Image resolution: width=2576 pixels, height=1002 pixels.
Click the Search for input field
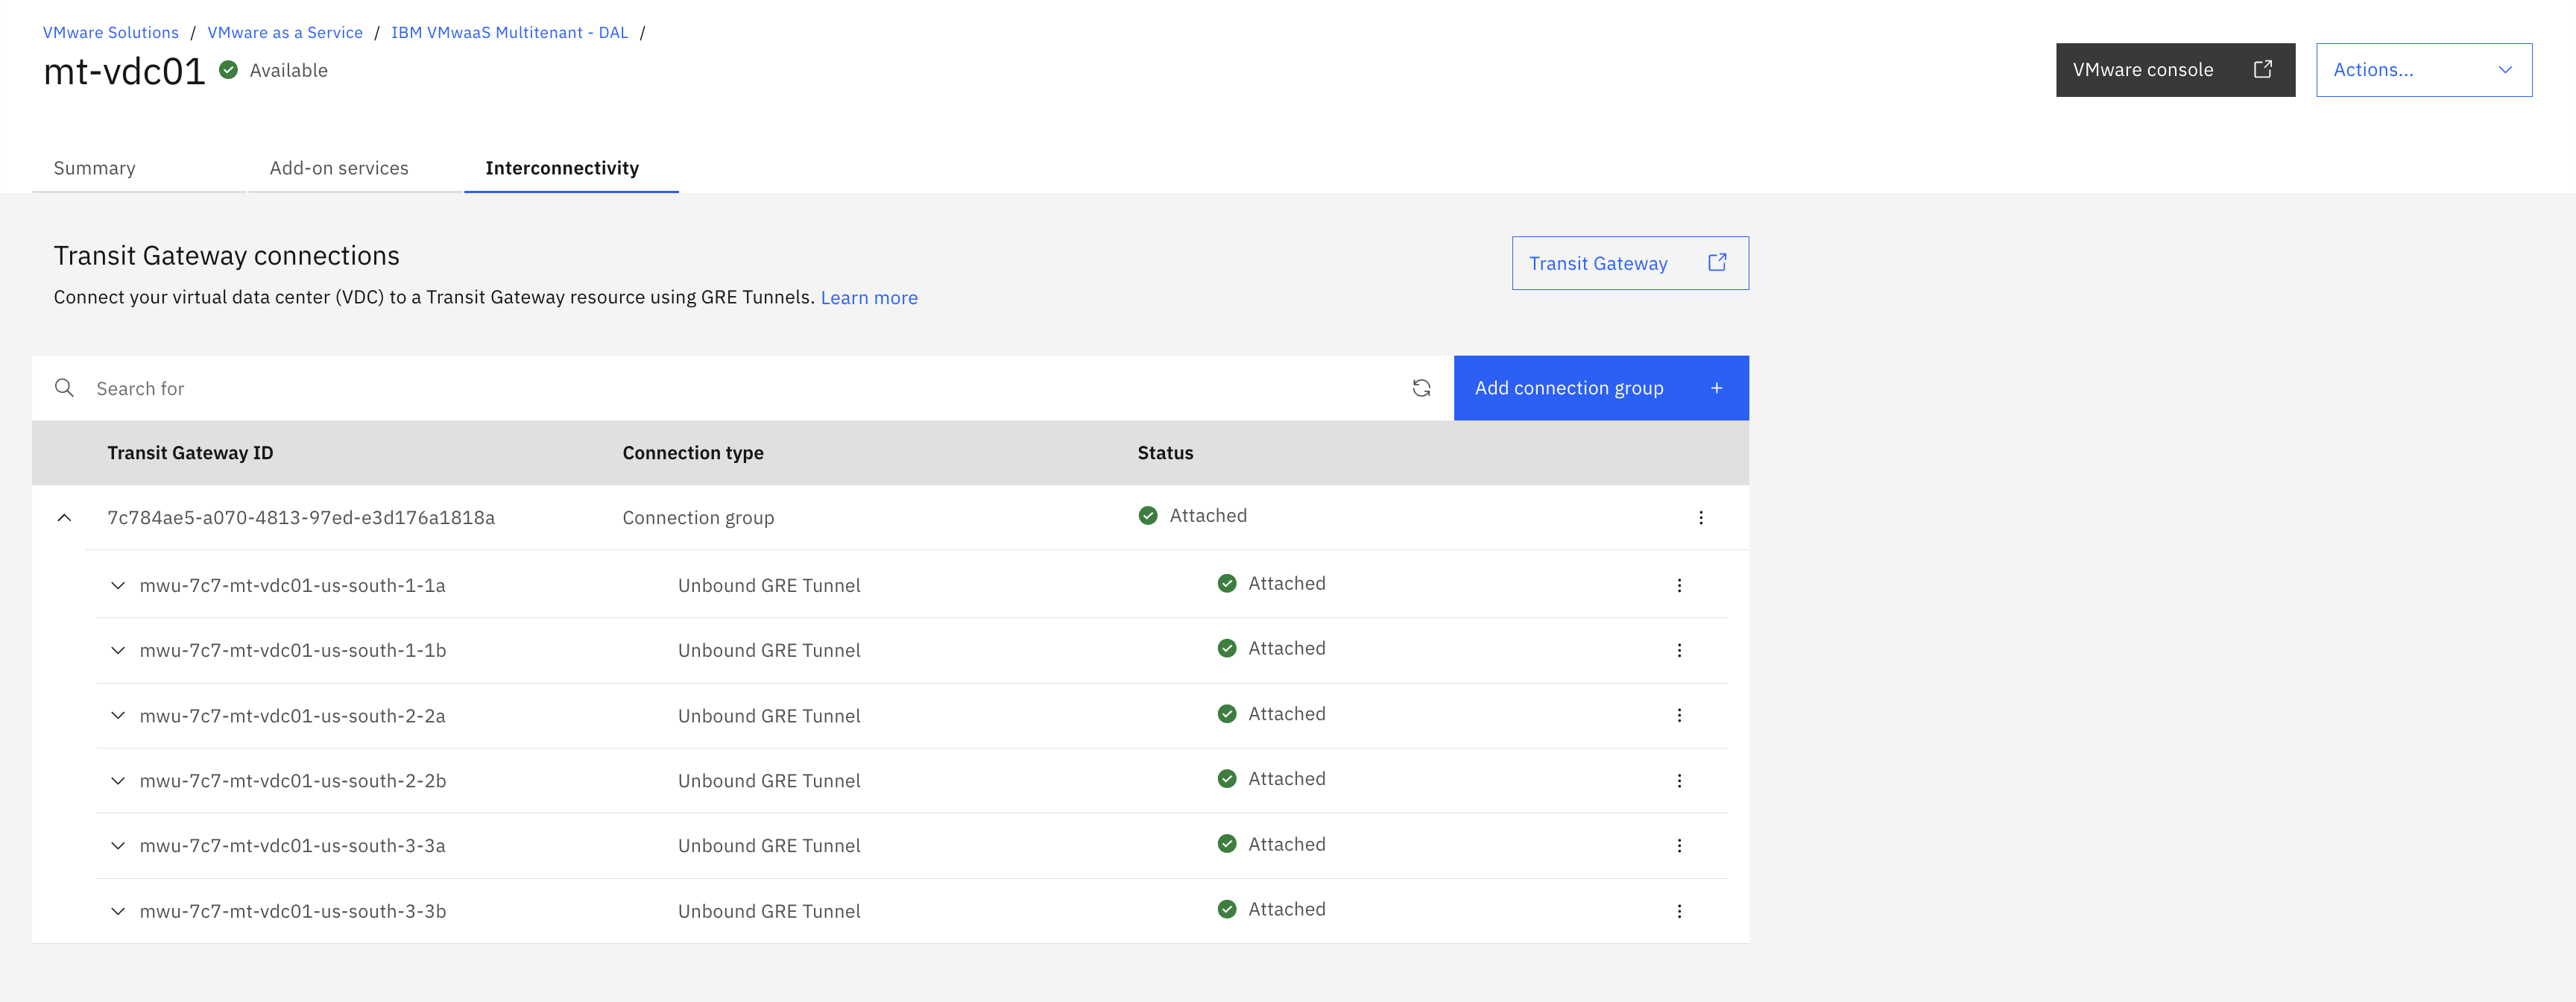[x=740, y=388]
